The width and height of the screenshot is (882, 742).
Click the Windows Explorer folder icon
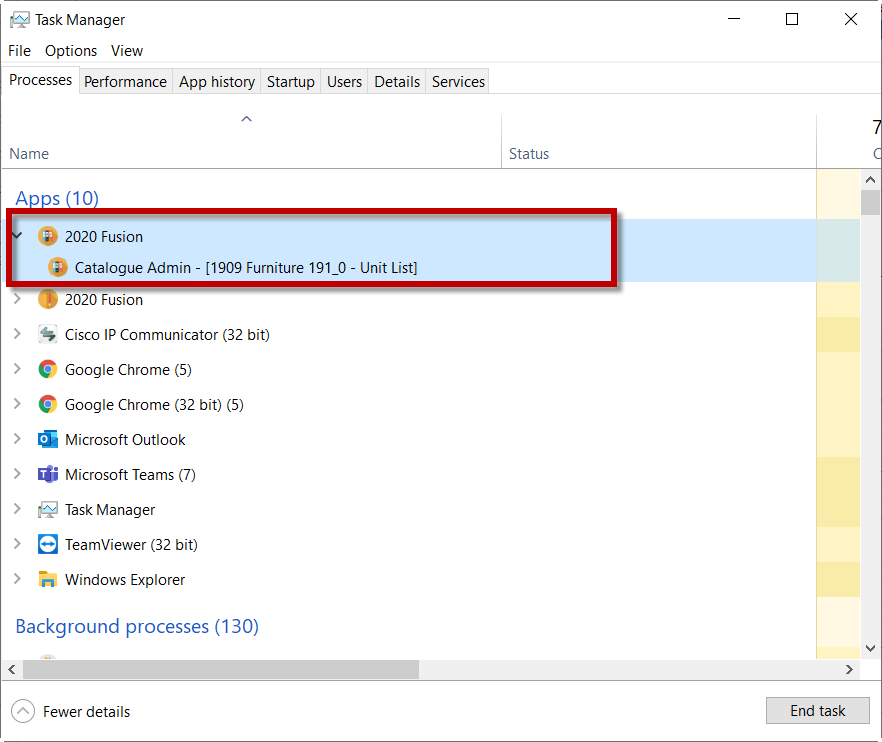tap(48, 579)
